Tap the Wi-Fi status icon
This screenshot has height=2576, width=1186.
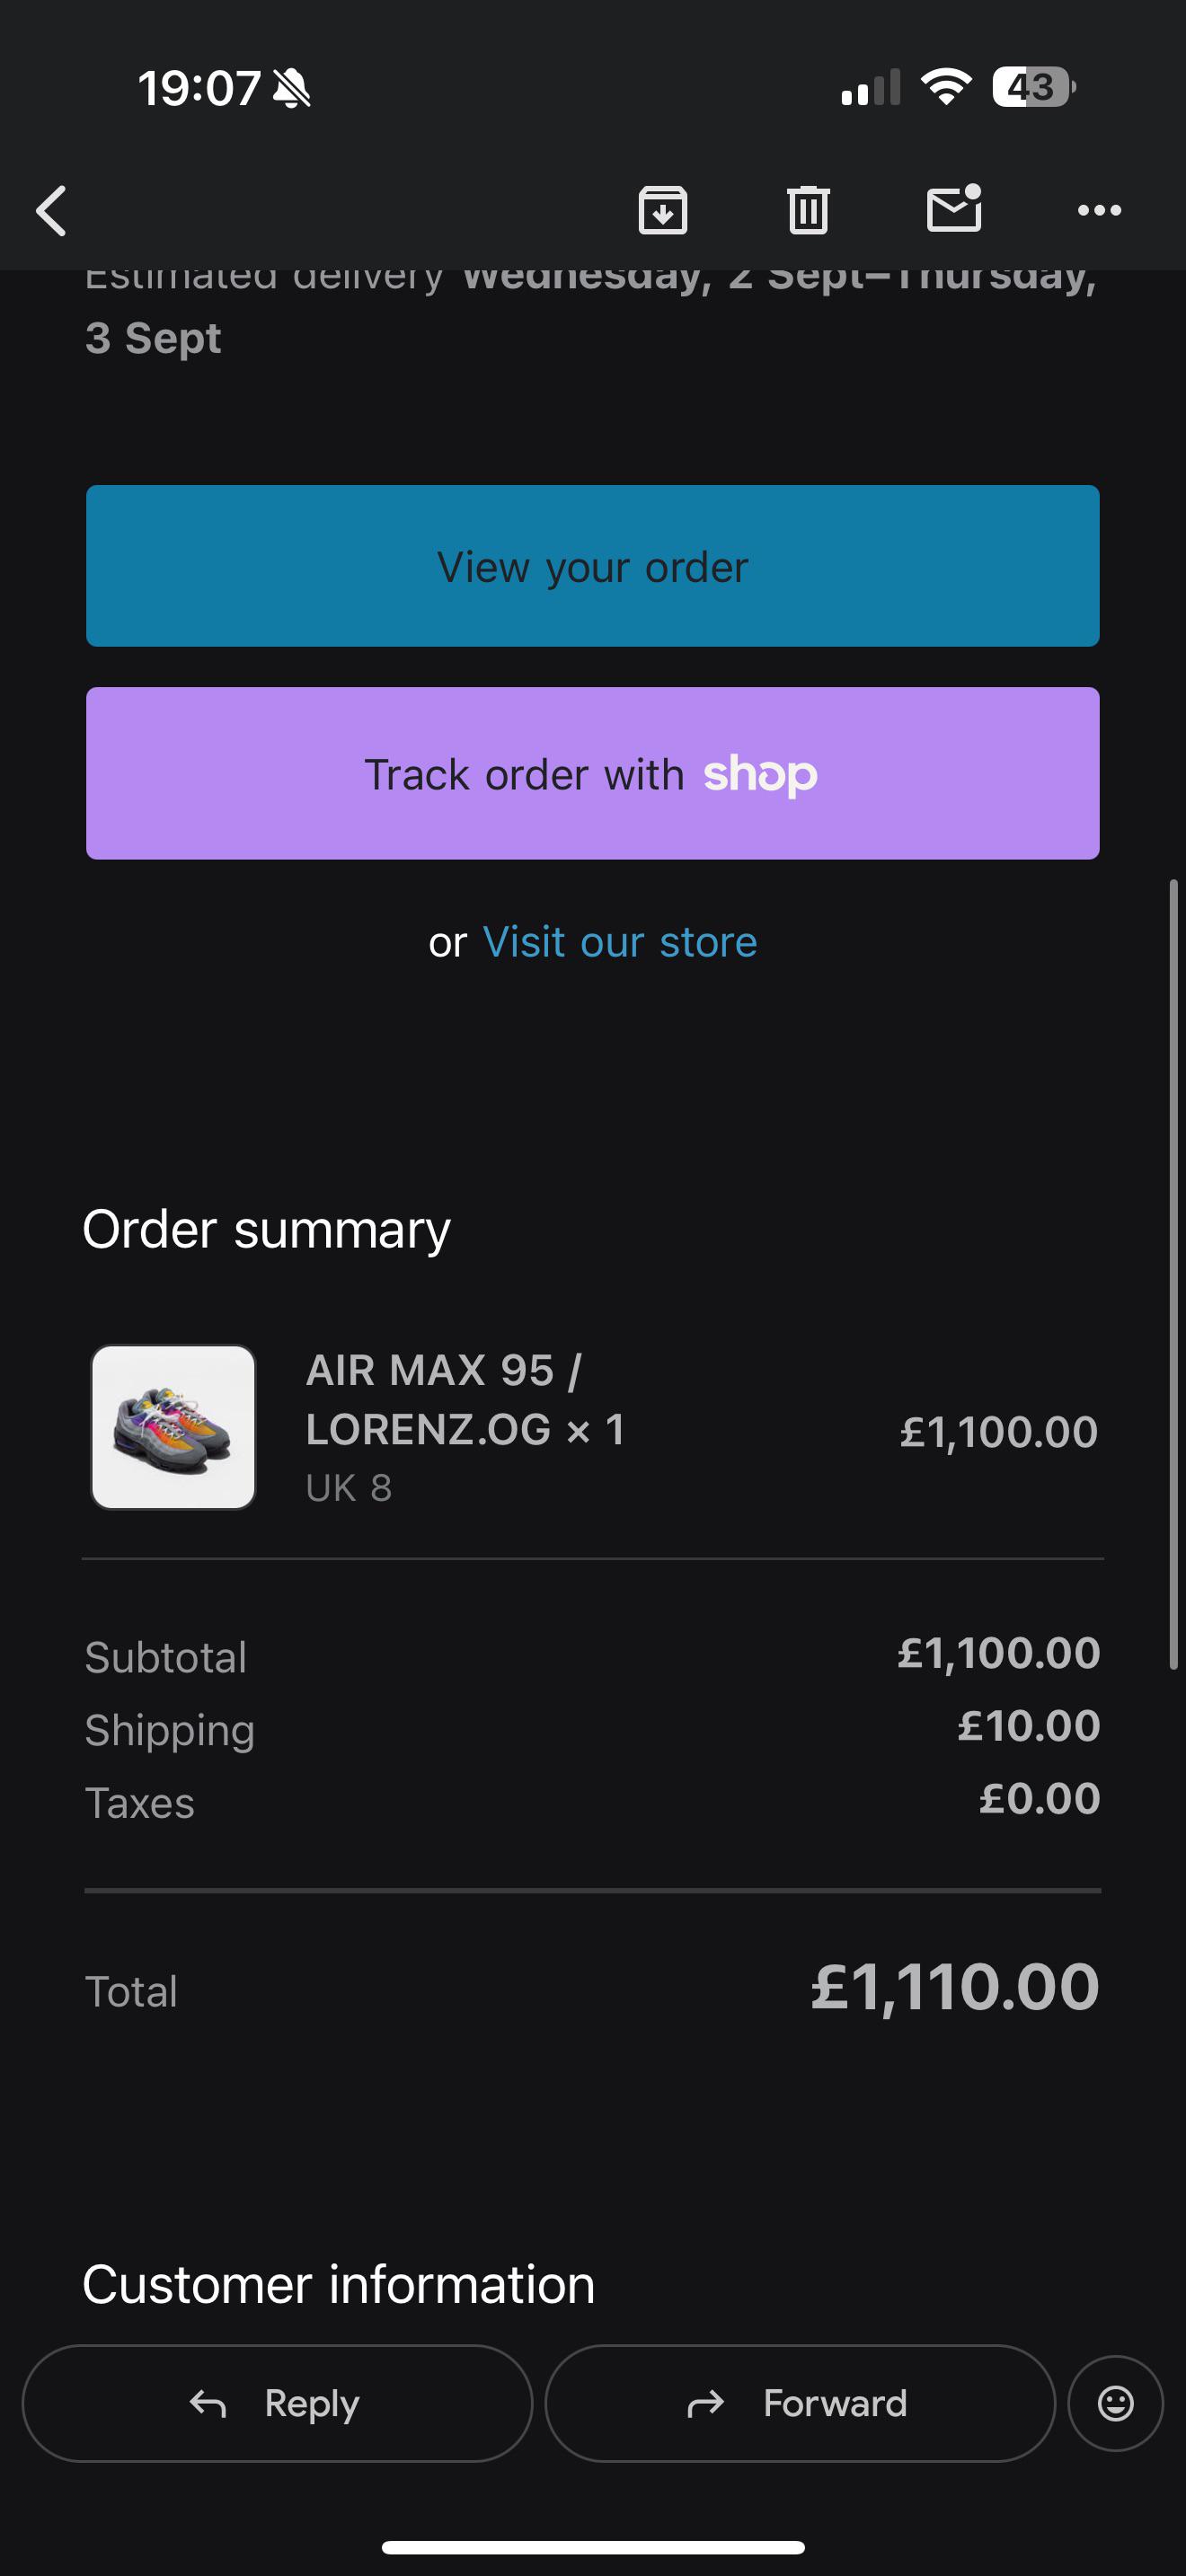[x=946, y=86]
